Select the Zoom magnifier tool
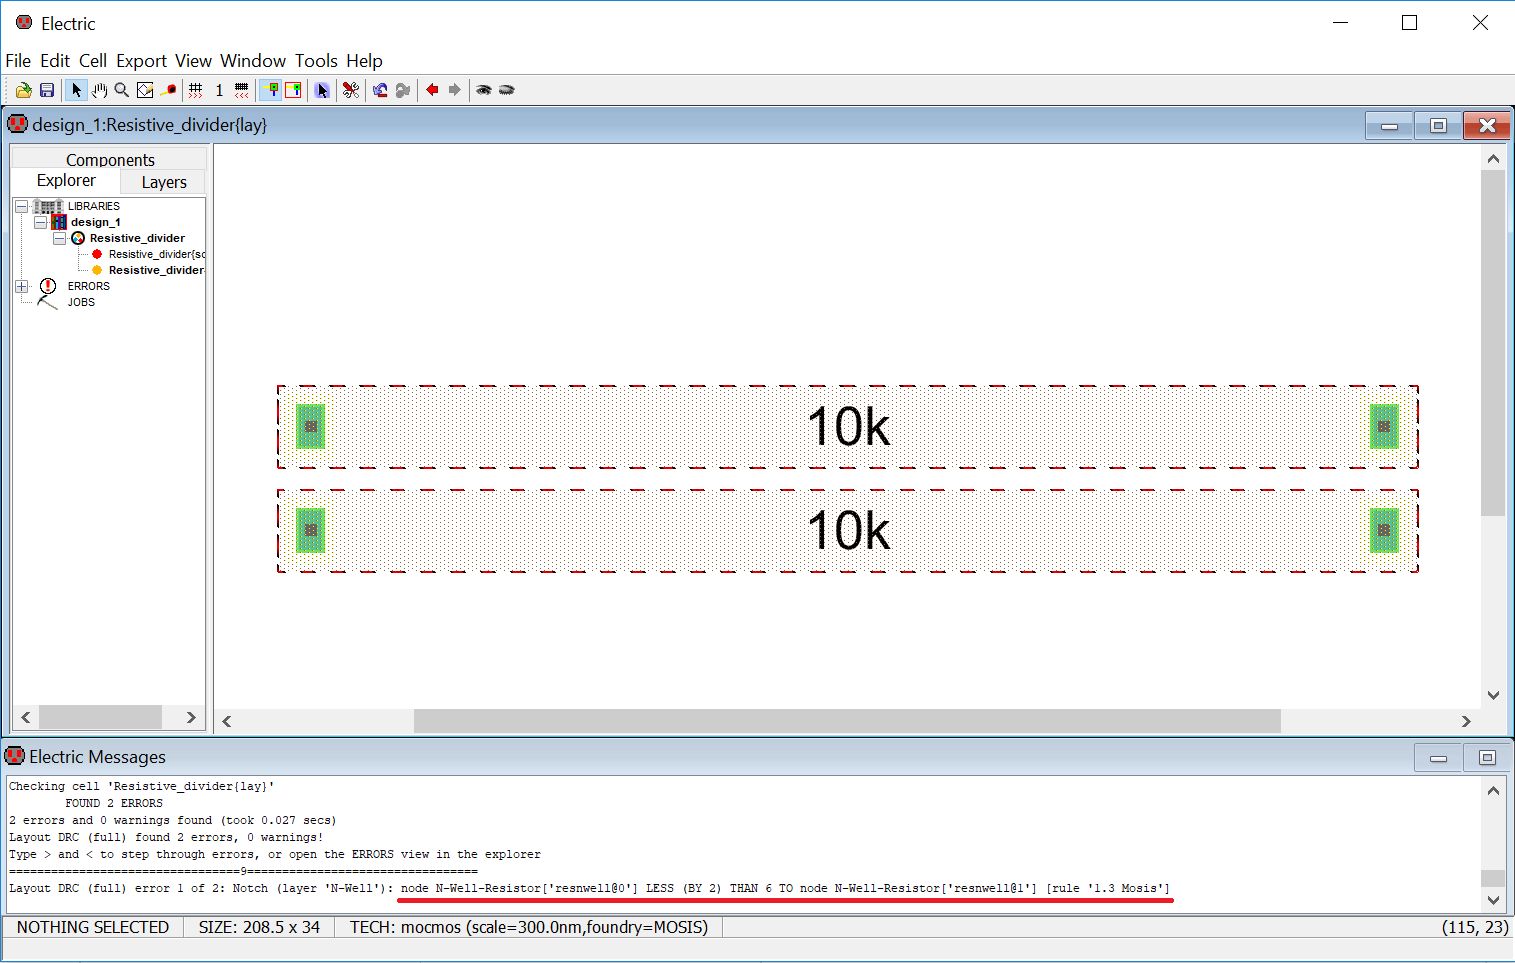The image size is (1515, 963). tap(122, 90)
